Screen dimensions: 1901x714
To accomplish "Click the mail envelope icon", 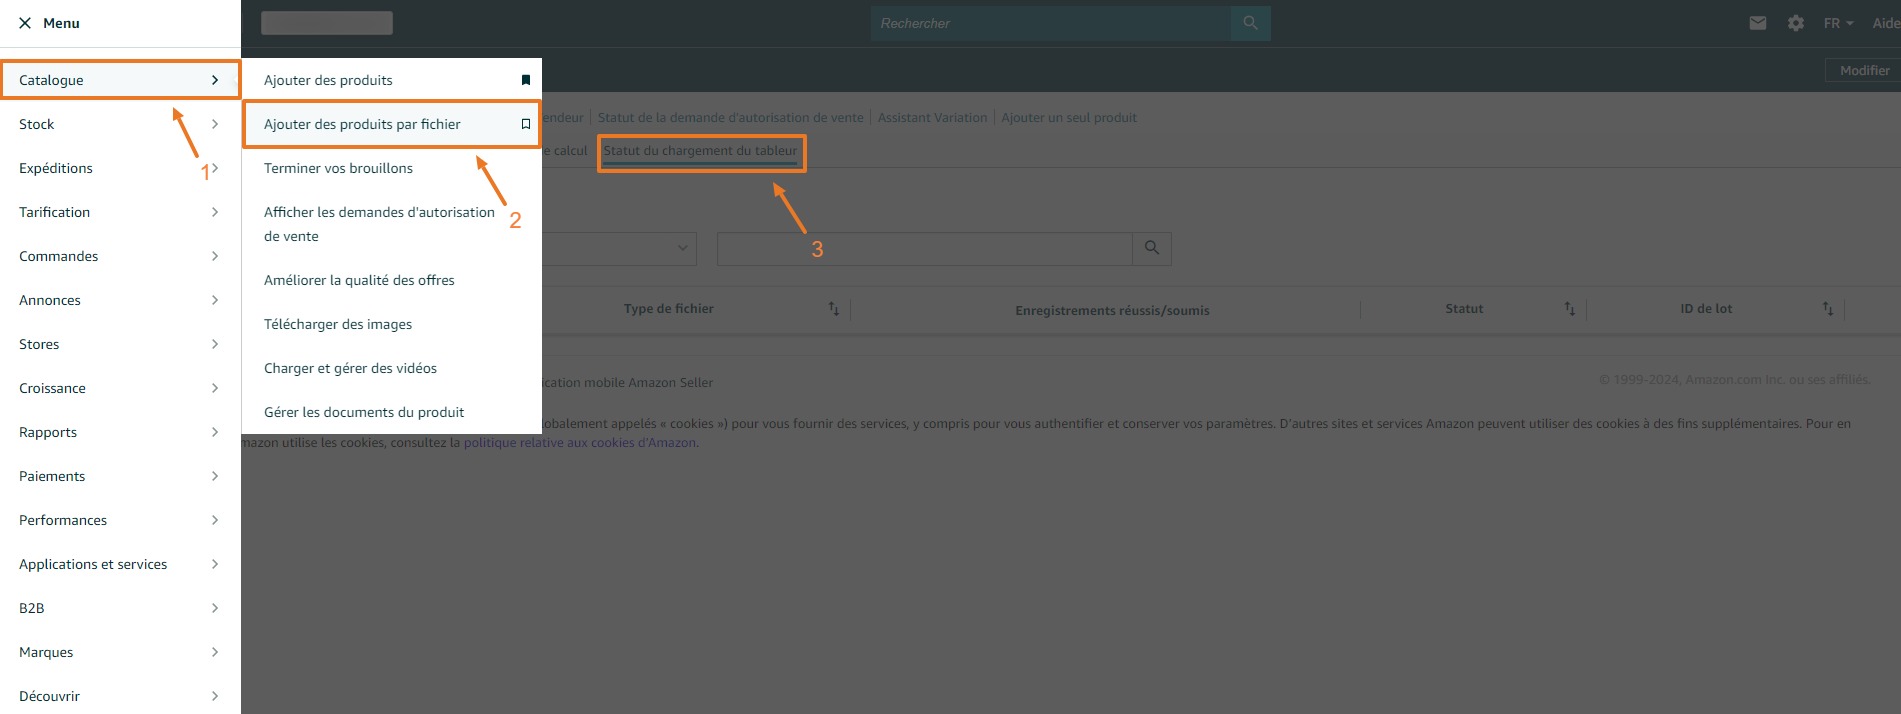I will click(1757, 23).
